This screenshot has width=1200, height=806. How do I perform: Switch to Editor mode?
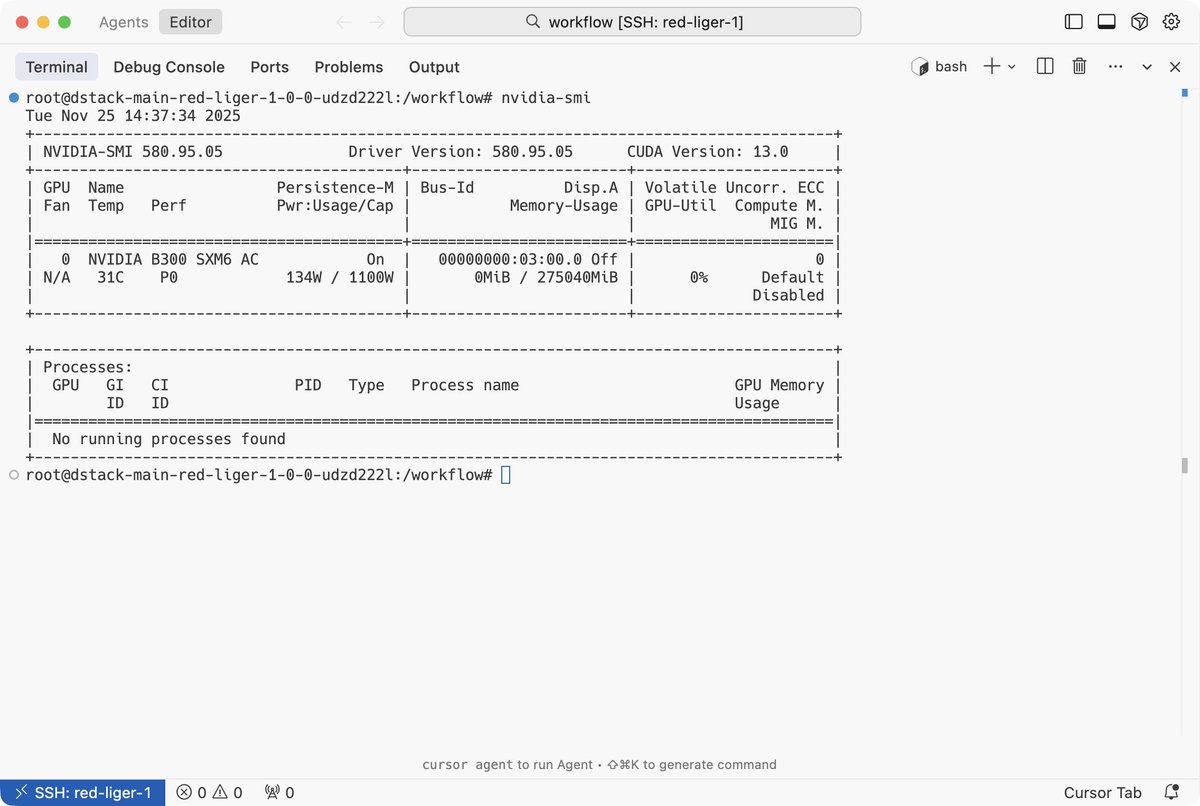tap(190, 22)
